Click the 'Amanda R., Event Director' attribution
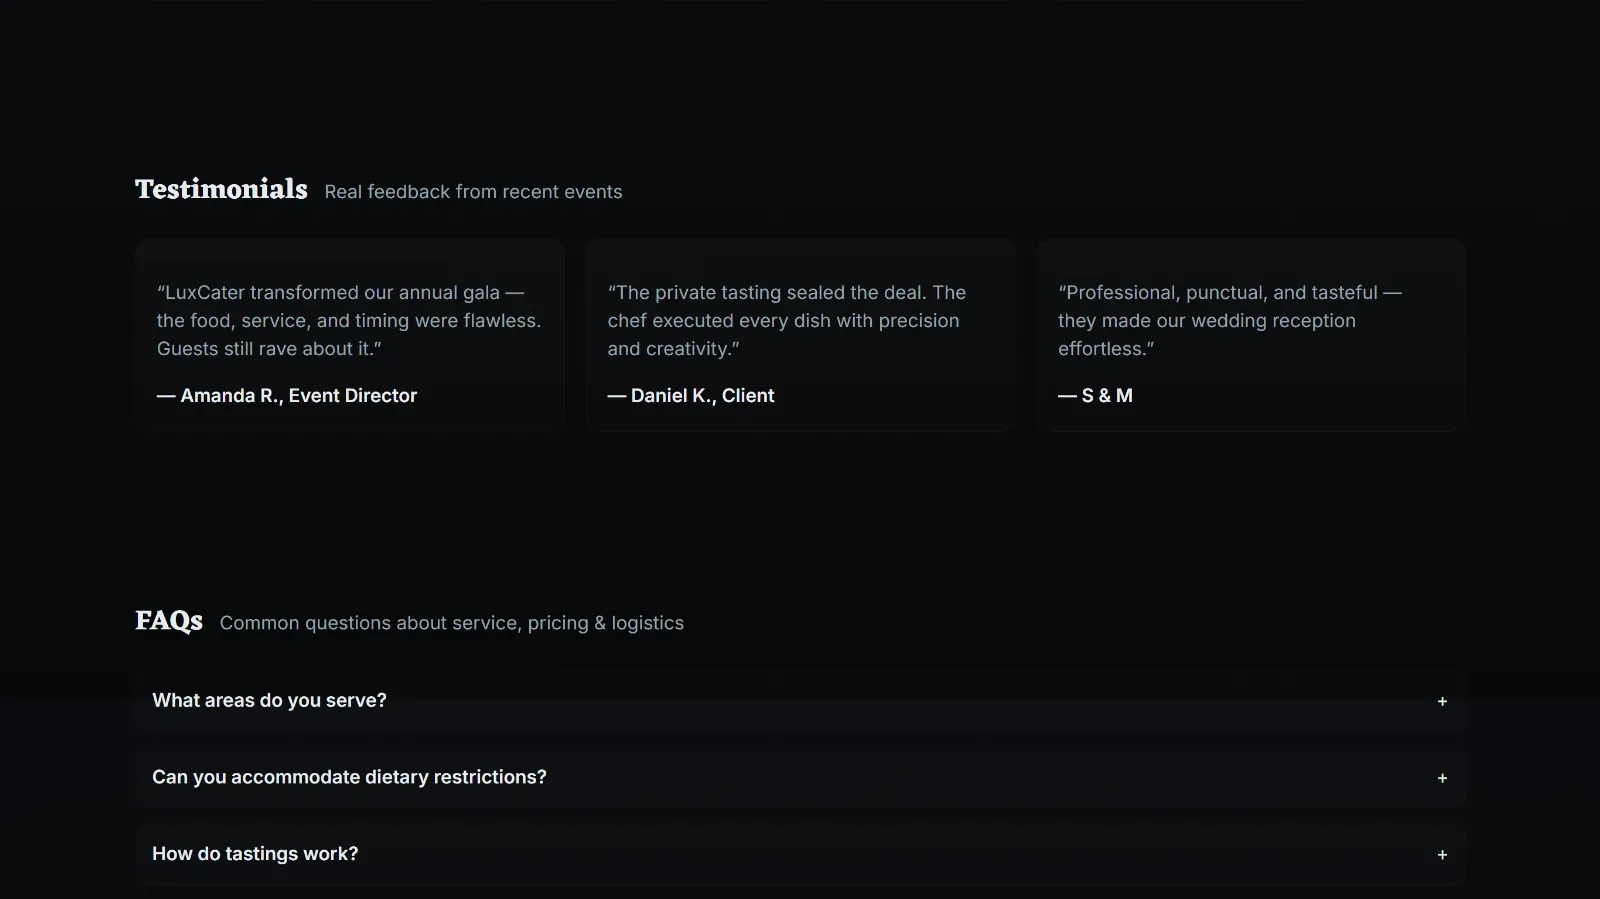The width and height of the screenshot is (1600, 899). (287, 396)
